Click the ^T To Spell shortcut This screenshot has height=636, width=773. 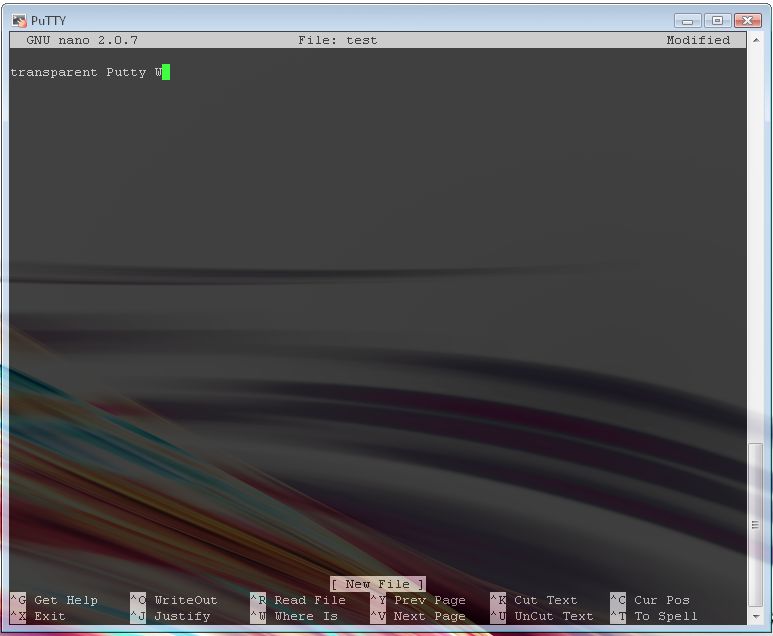coord(654,616)
